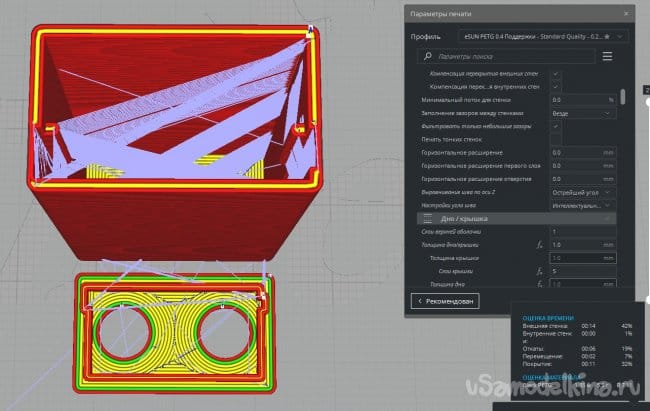Viewport: 650px width, 411px height.
Task: Click the star icon in profile selector
Action: [x=607, y=36]
